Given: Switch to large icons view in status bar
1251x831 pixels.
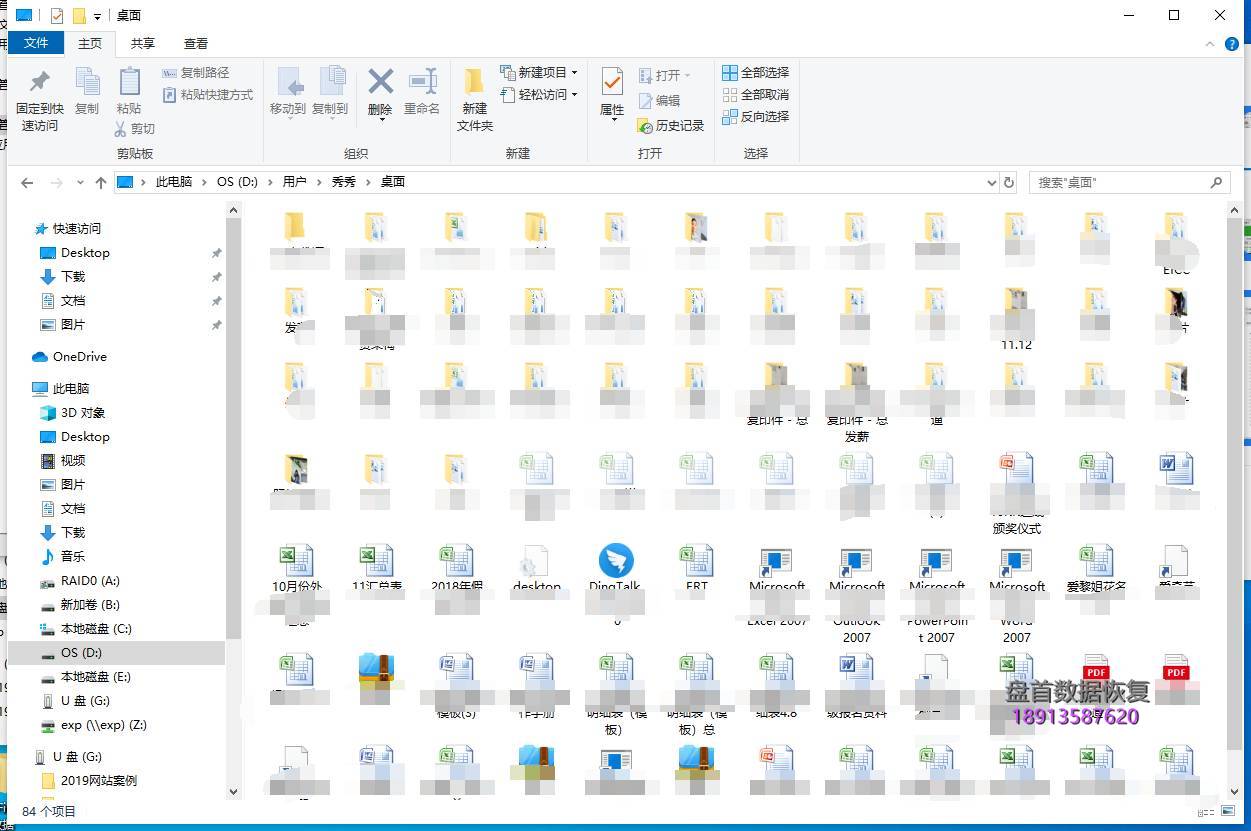Looking at the screenshot, I should click(1229, 812).
